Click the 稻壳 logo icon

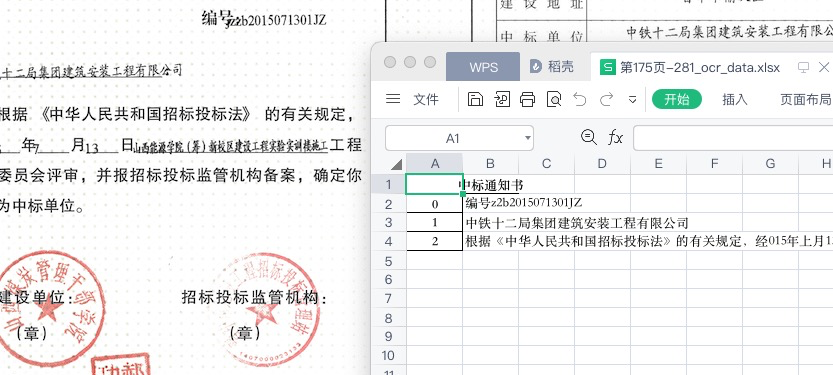(x=536, y=66)
